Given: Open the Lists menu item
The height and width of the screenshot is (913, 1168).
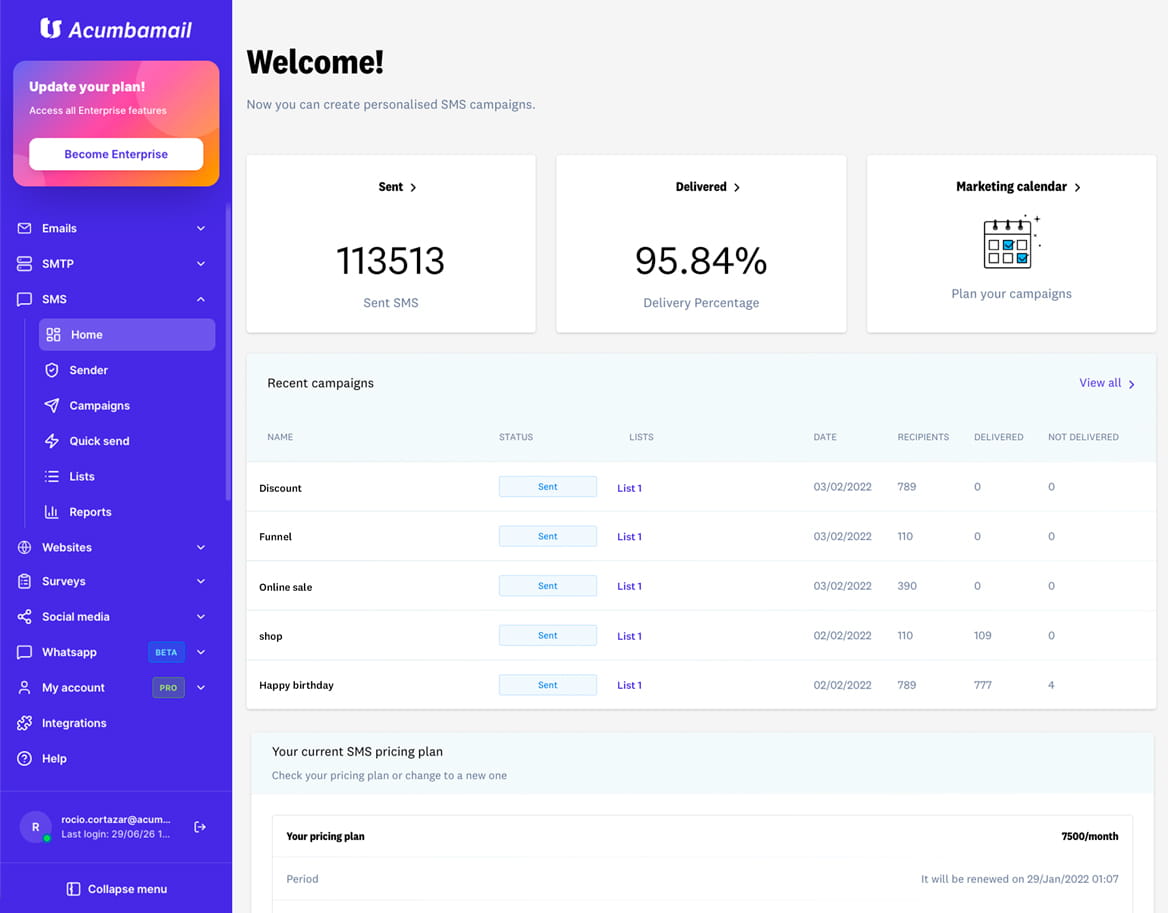Looking at the screenshot, I should click(82, 477).
